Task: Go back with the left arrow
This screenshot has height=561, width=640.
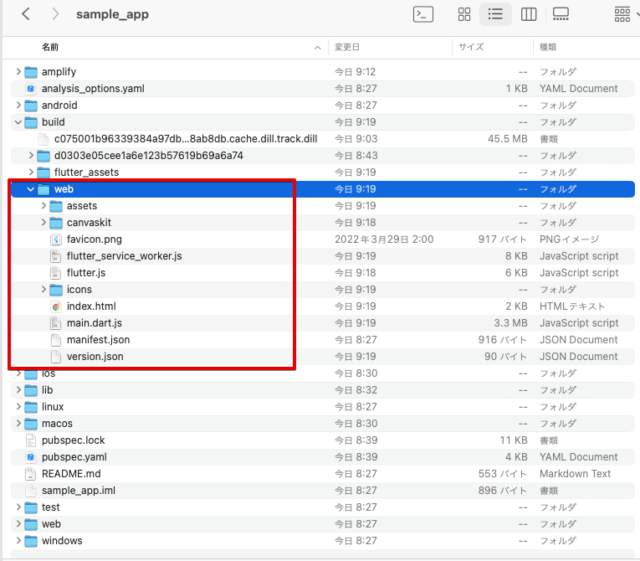Action: 26,14
